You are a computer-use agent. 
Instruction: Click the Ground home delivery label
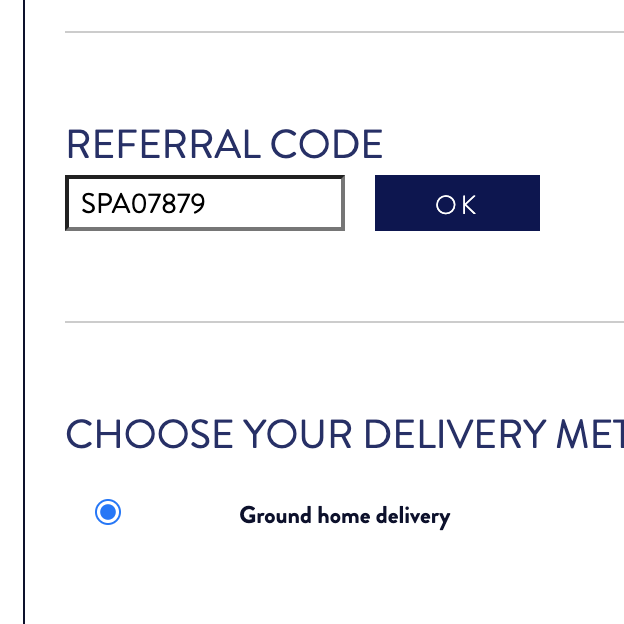[345, 516]
